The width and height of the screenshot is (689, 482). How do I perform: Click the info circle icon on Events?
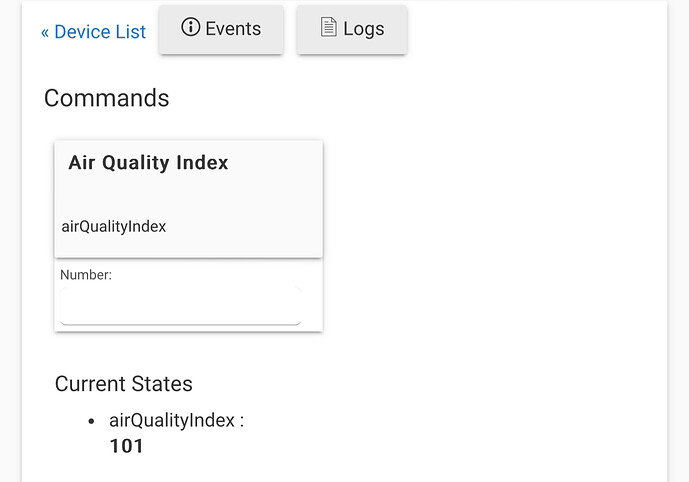tap(190, 27)
